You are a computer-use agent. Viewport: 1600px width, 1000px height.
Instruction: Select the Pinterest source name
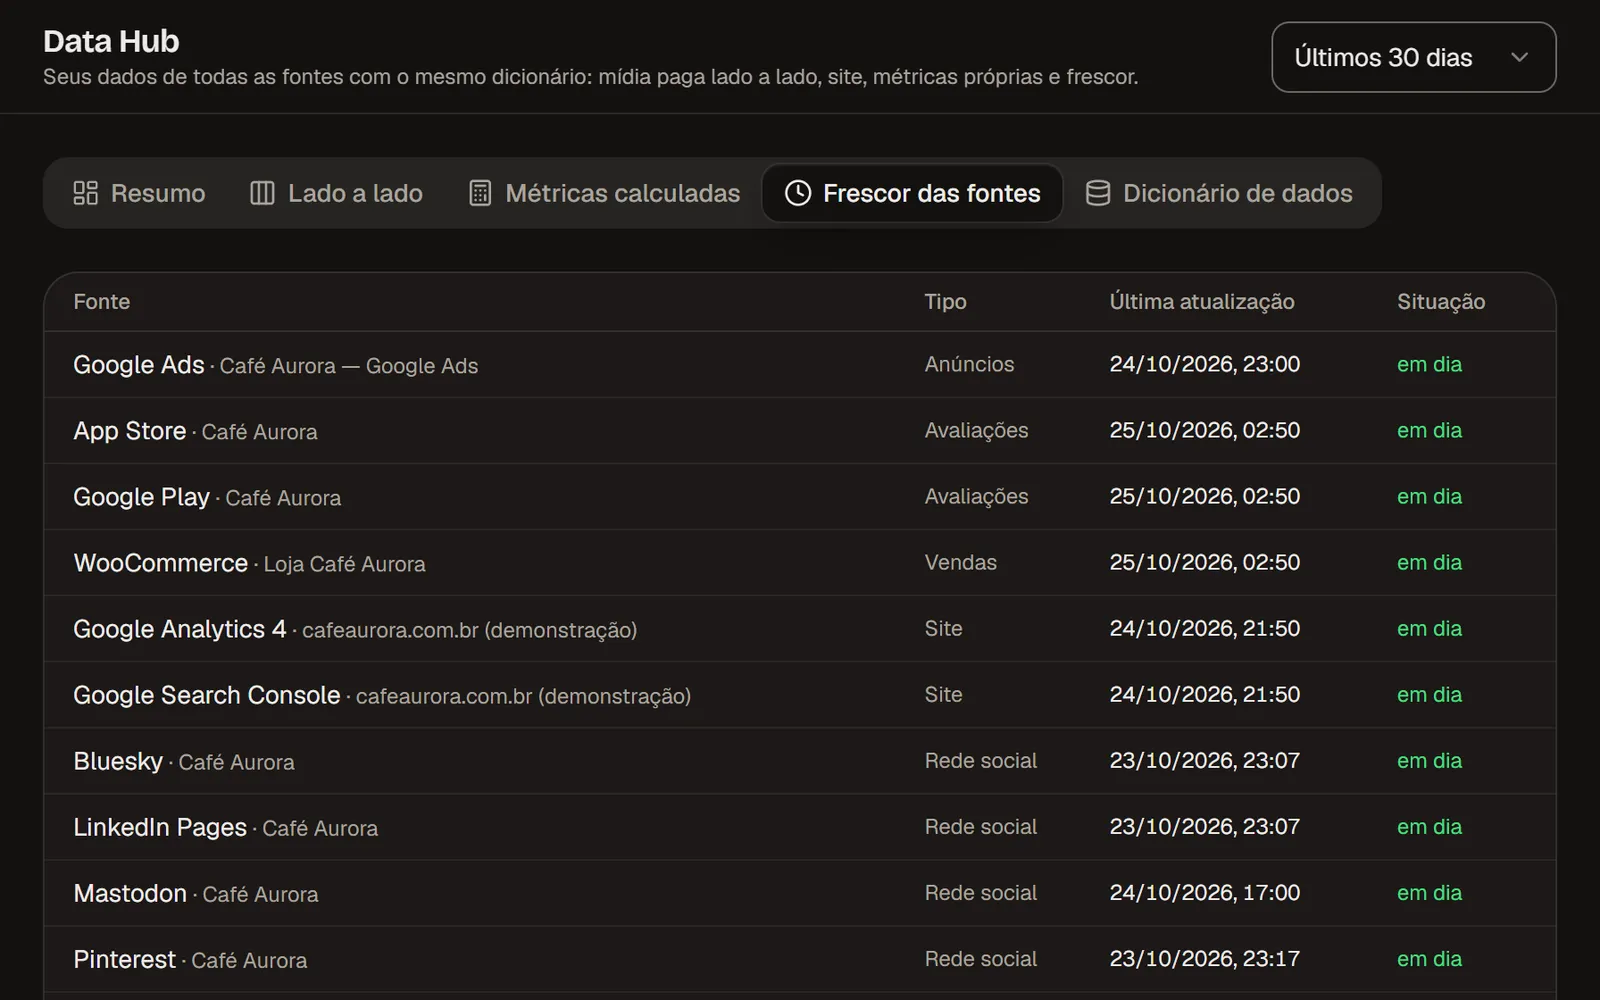(x=124, y=959)
